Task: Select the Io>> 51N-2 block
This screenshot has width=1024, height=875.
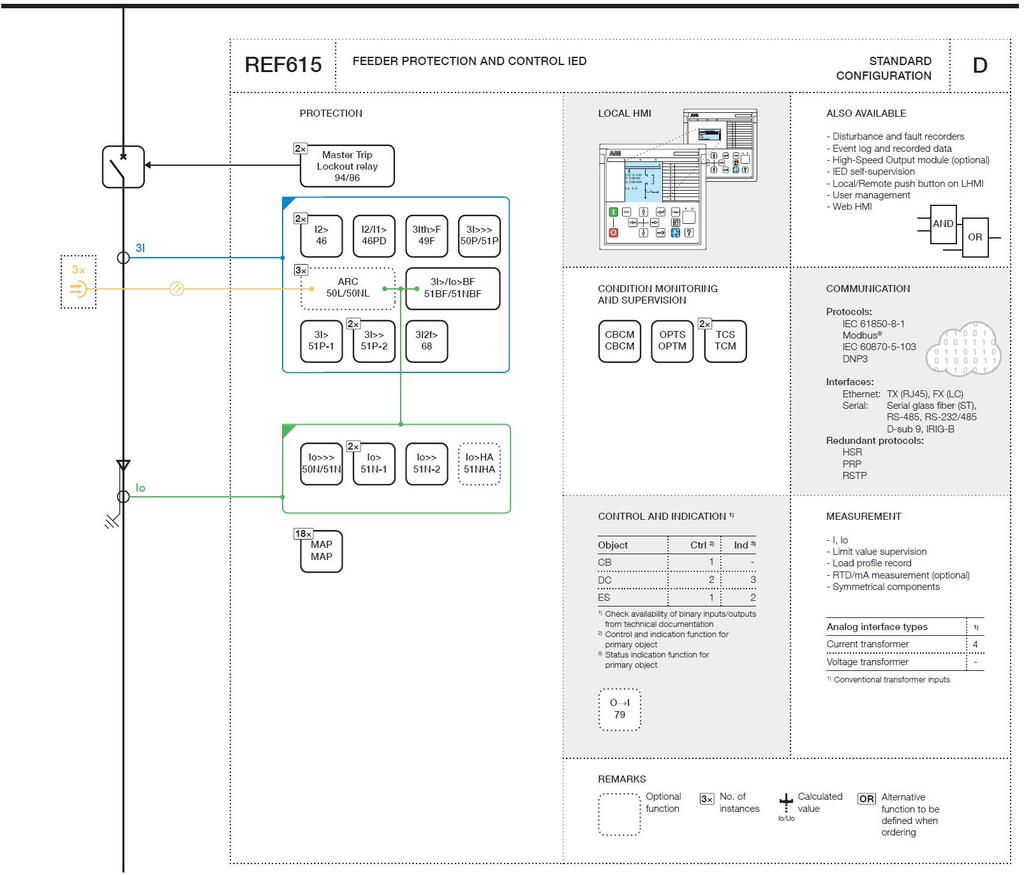Action: [426, 464]
